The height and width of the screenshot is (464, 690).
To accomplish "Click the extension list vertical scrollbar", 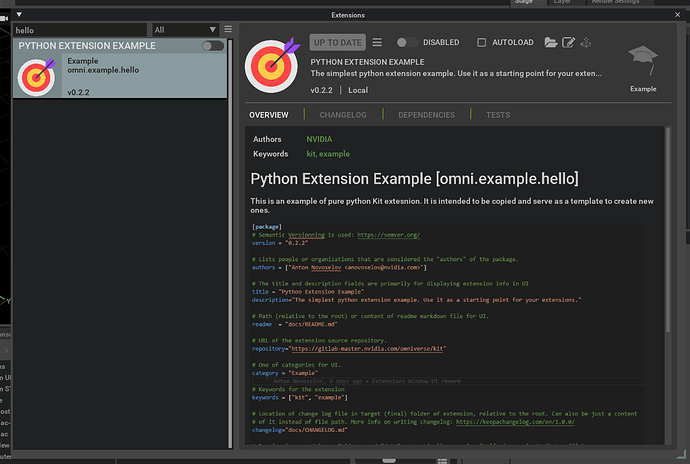I will 230,243.
